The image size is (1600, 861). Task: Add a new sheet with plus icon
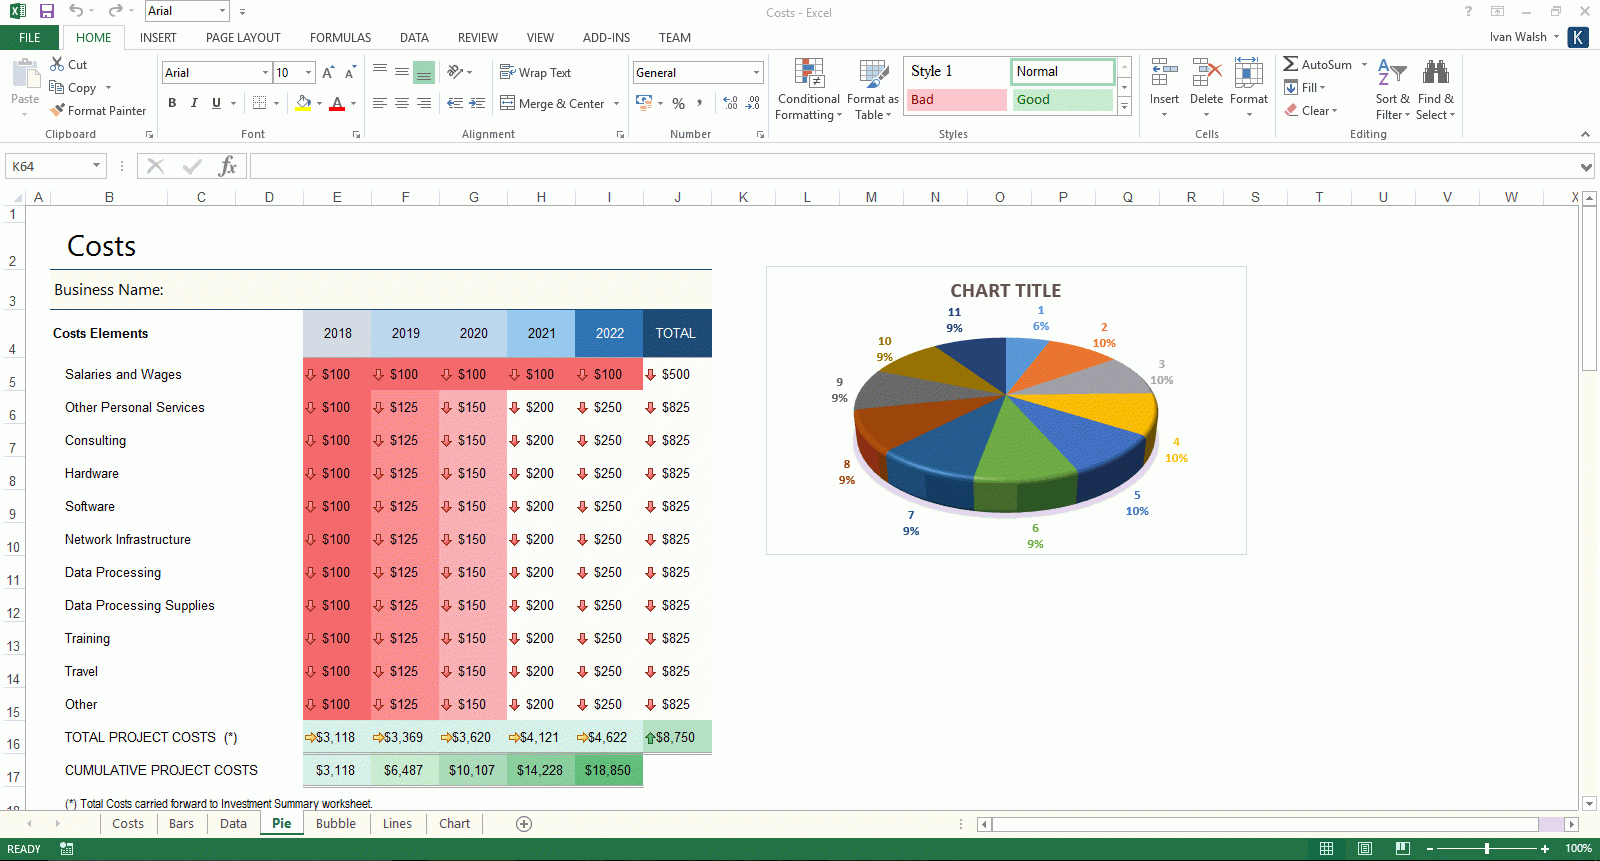pyautogui.click(x=524, y=824)
